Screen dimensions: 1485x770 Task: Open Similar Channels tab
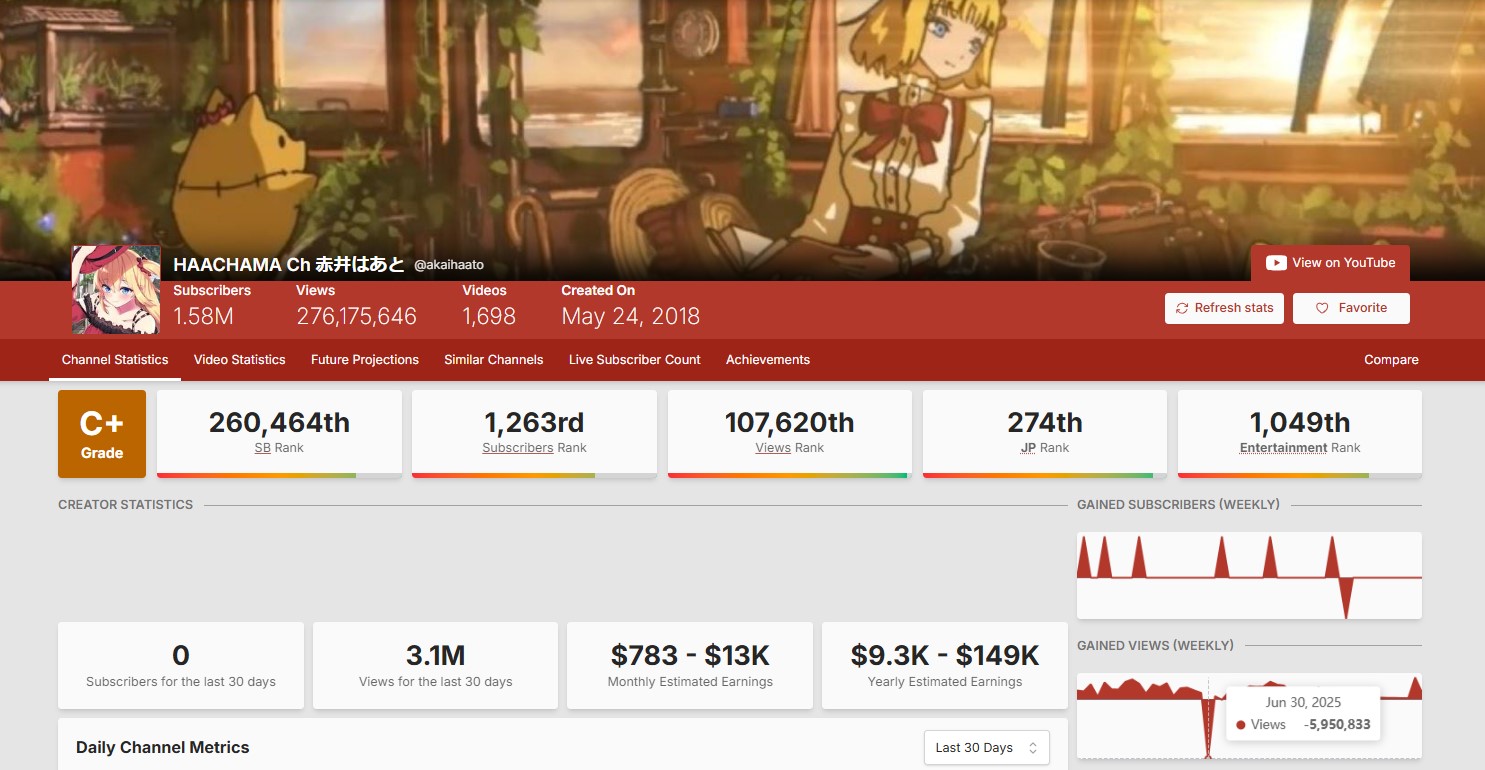494,360
